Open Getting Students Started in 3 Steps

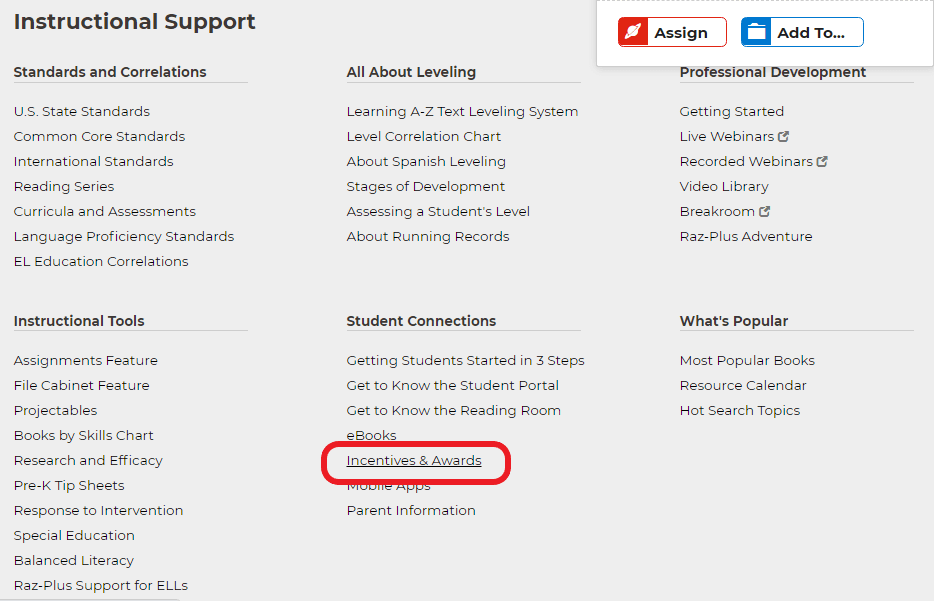point(465,361)
